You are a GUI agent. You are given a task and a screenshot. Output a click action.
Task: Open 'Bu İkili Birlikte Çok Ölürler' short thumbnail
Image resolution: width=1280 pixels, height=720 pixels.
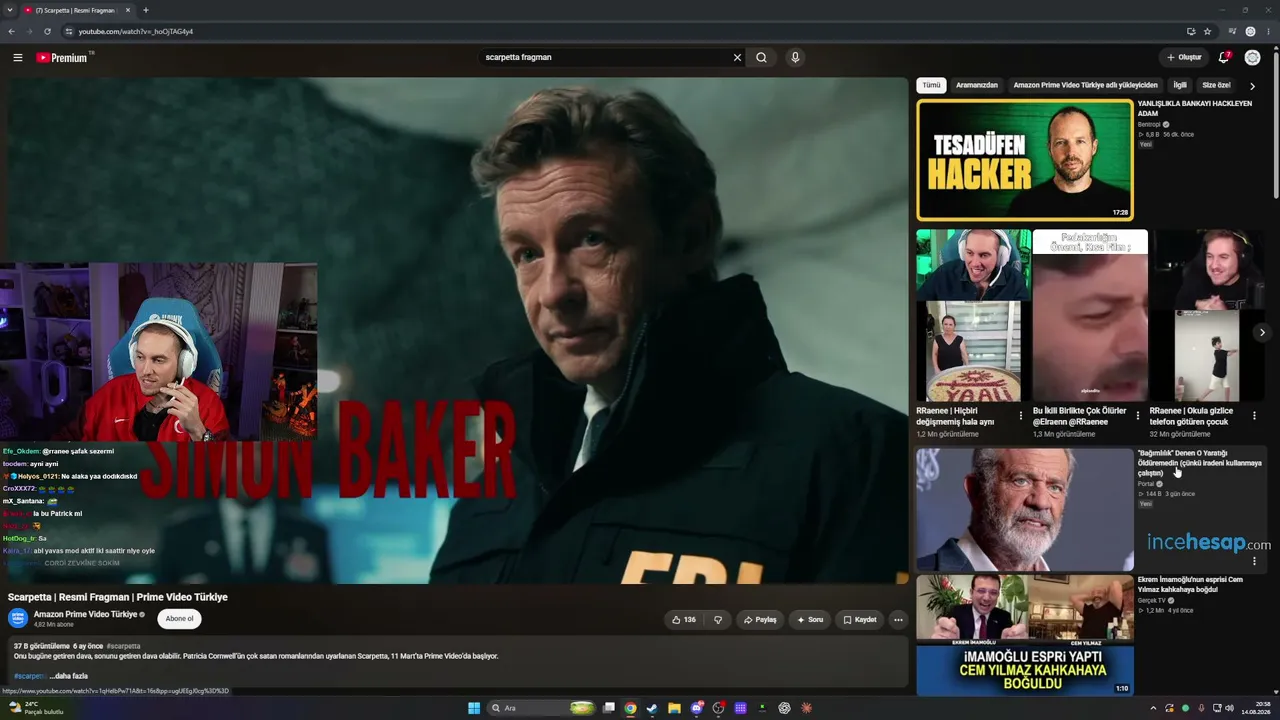point(1090,316)
